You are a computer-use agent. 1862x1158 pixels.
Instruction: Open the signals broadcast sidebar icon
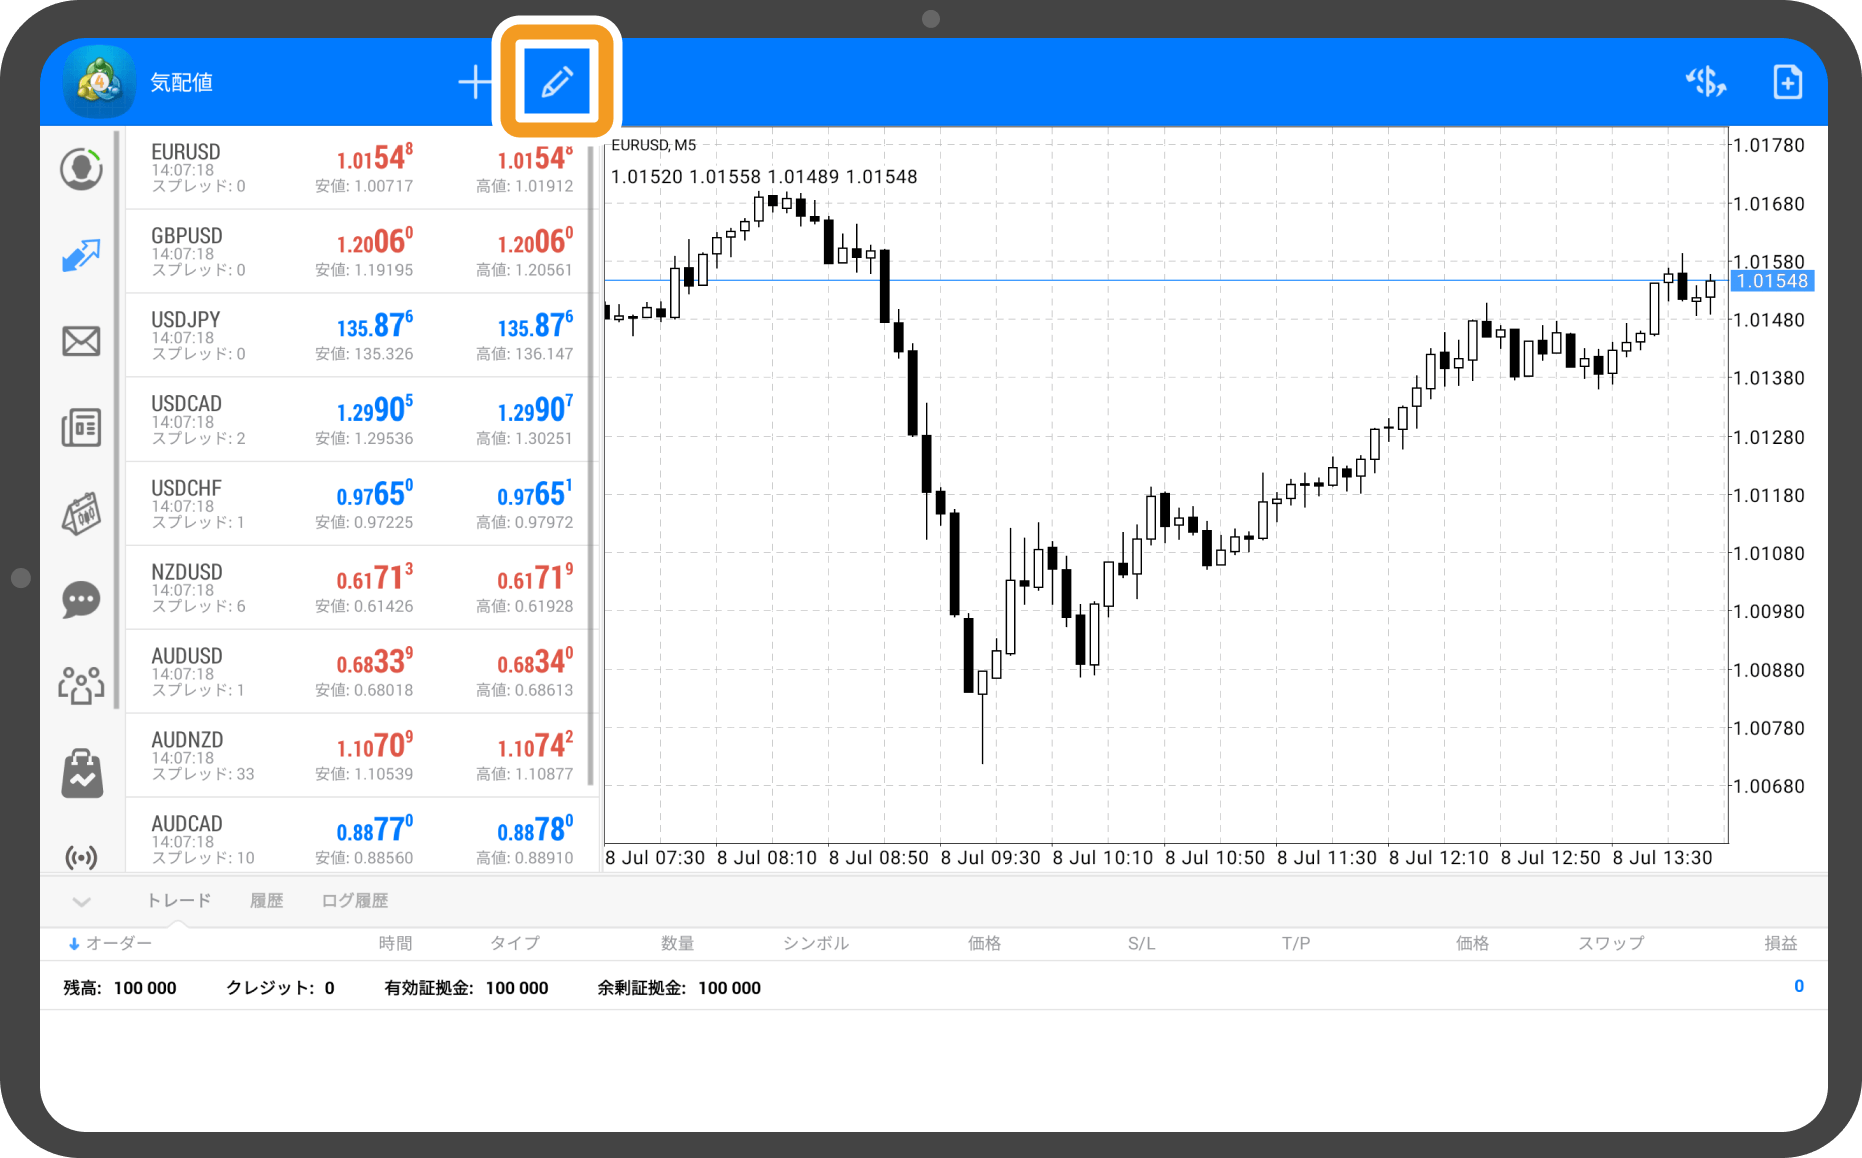tap(81, 857)
